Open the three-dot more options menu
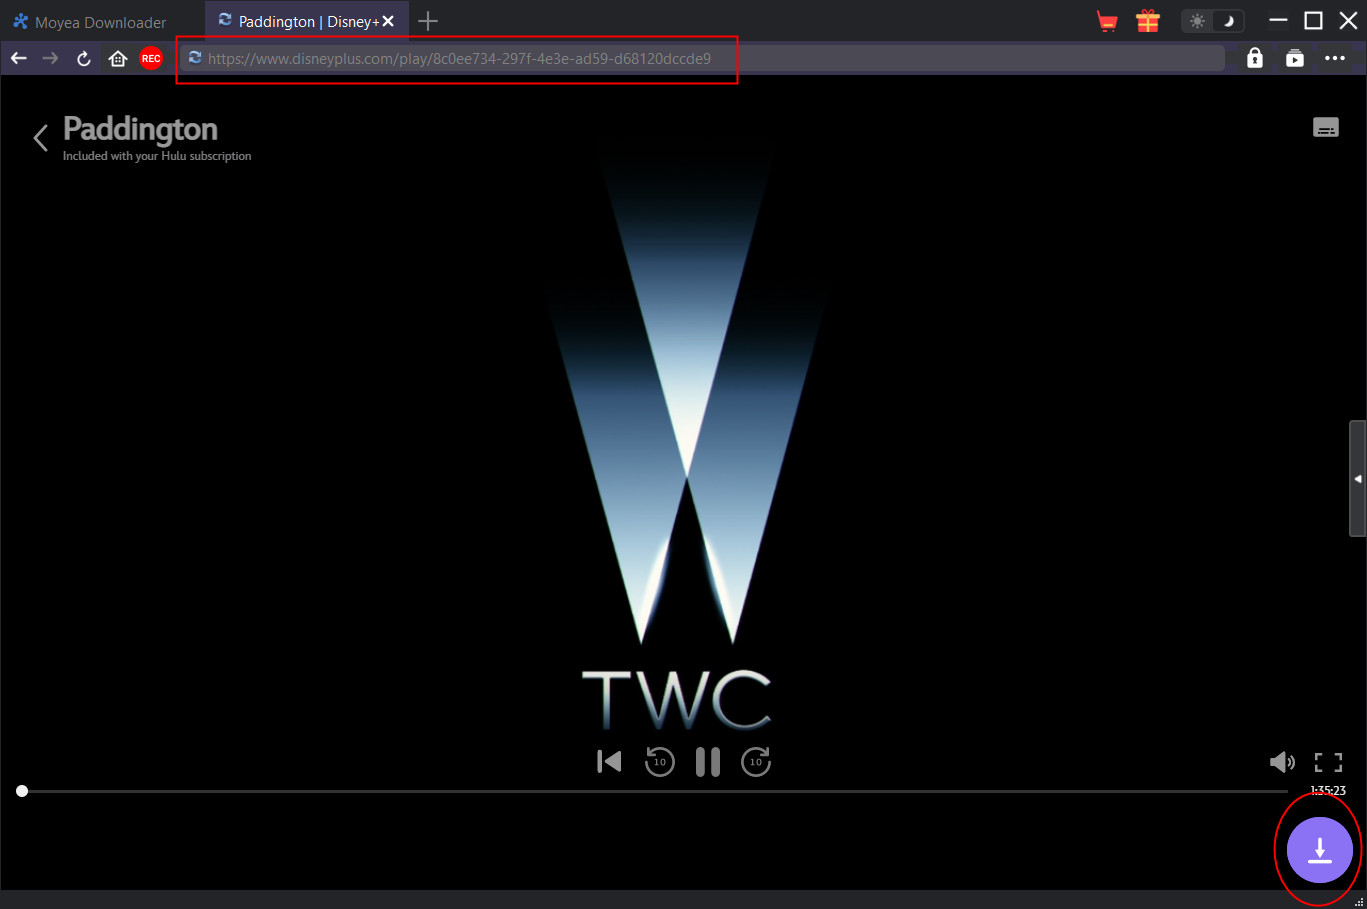 tap(1335, 59)
